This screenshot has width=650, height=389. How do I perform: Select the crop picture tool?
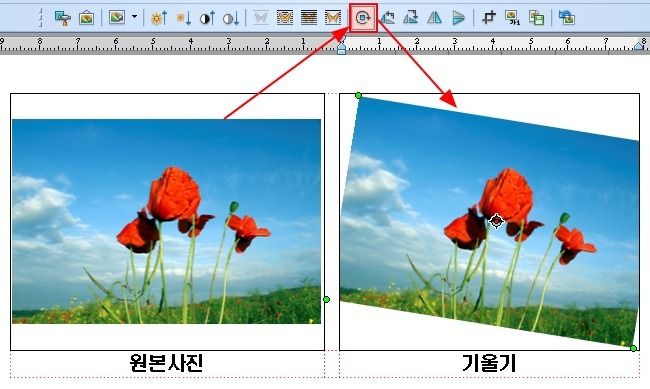point(489,18)
